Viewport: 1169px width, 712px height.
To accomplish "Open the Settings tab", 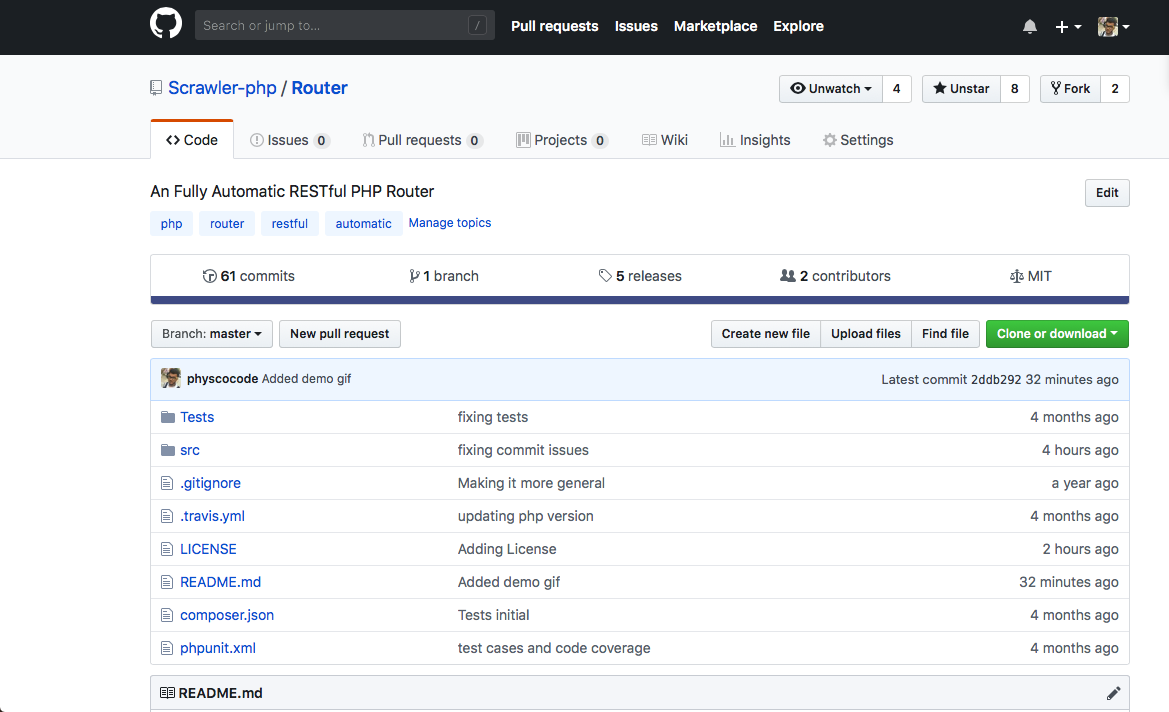I will click(x=857, y=140).
